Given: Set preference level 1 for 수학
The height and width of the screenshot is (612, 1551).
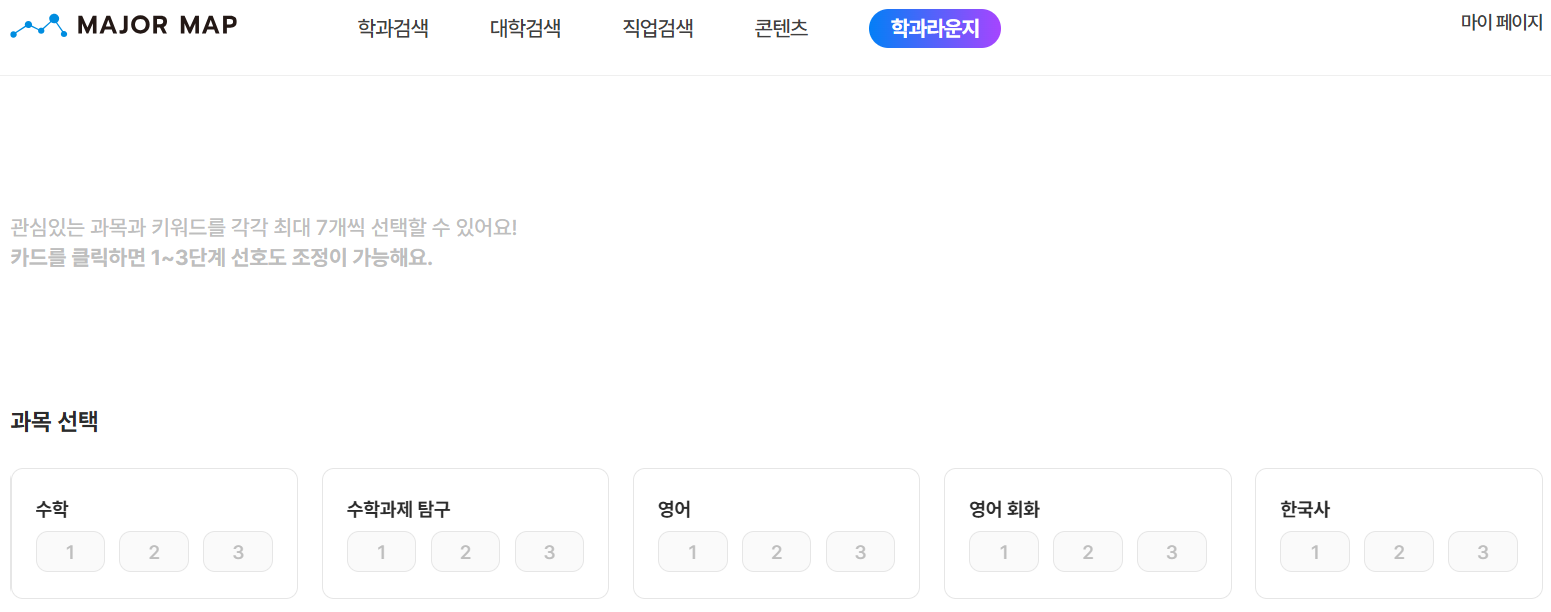Looking at the screenshot, I should pyautogui.click(x=70, y=550).
